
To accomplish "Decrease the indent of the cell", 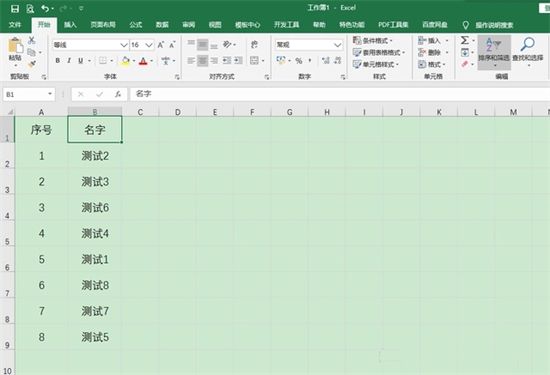I will [227, 61].
